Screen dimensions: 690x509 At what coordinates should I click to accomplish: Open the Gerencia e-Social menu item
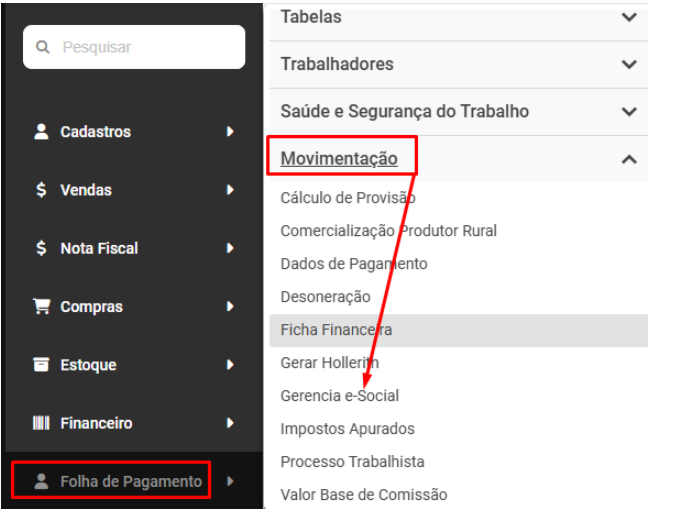click(340, 396)
